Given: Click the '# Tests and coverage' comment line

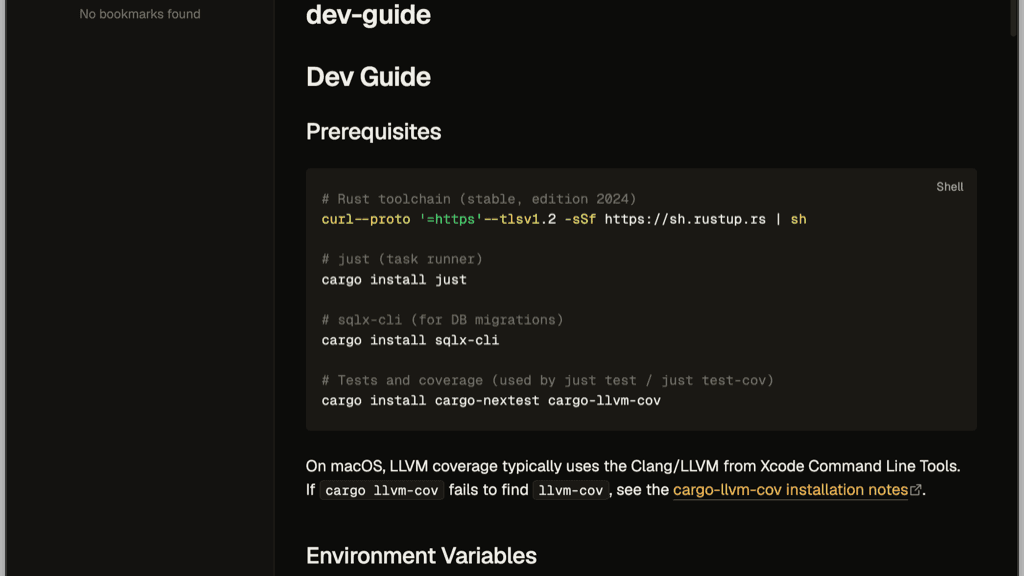Looking at the screenshot, I should coord(547,380).
